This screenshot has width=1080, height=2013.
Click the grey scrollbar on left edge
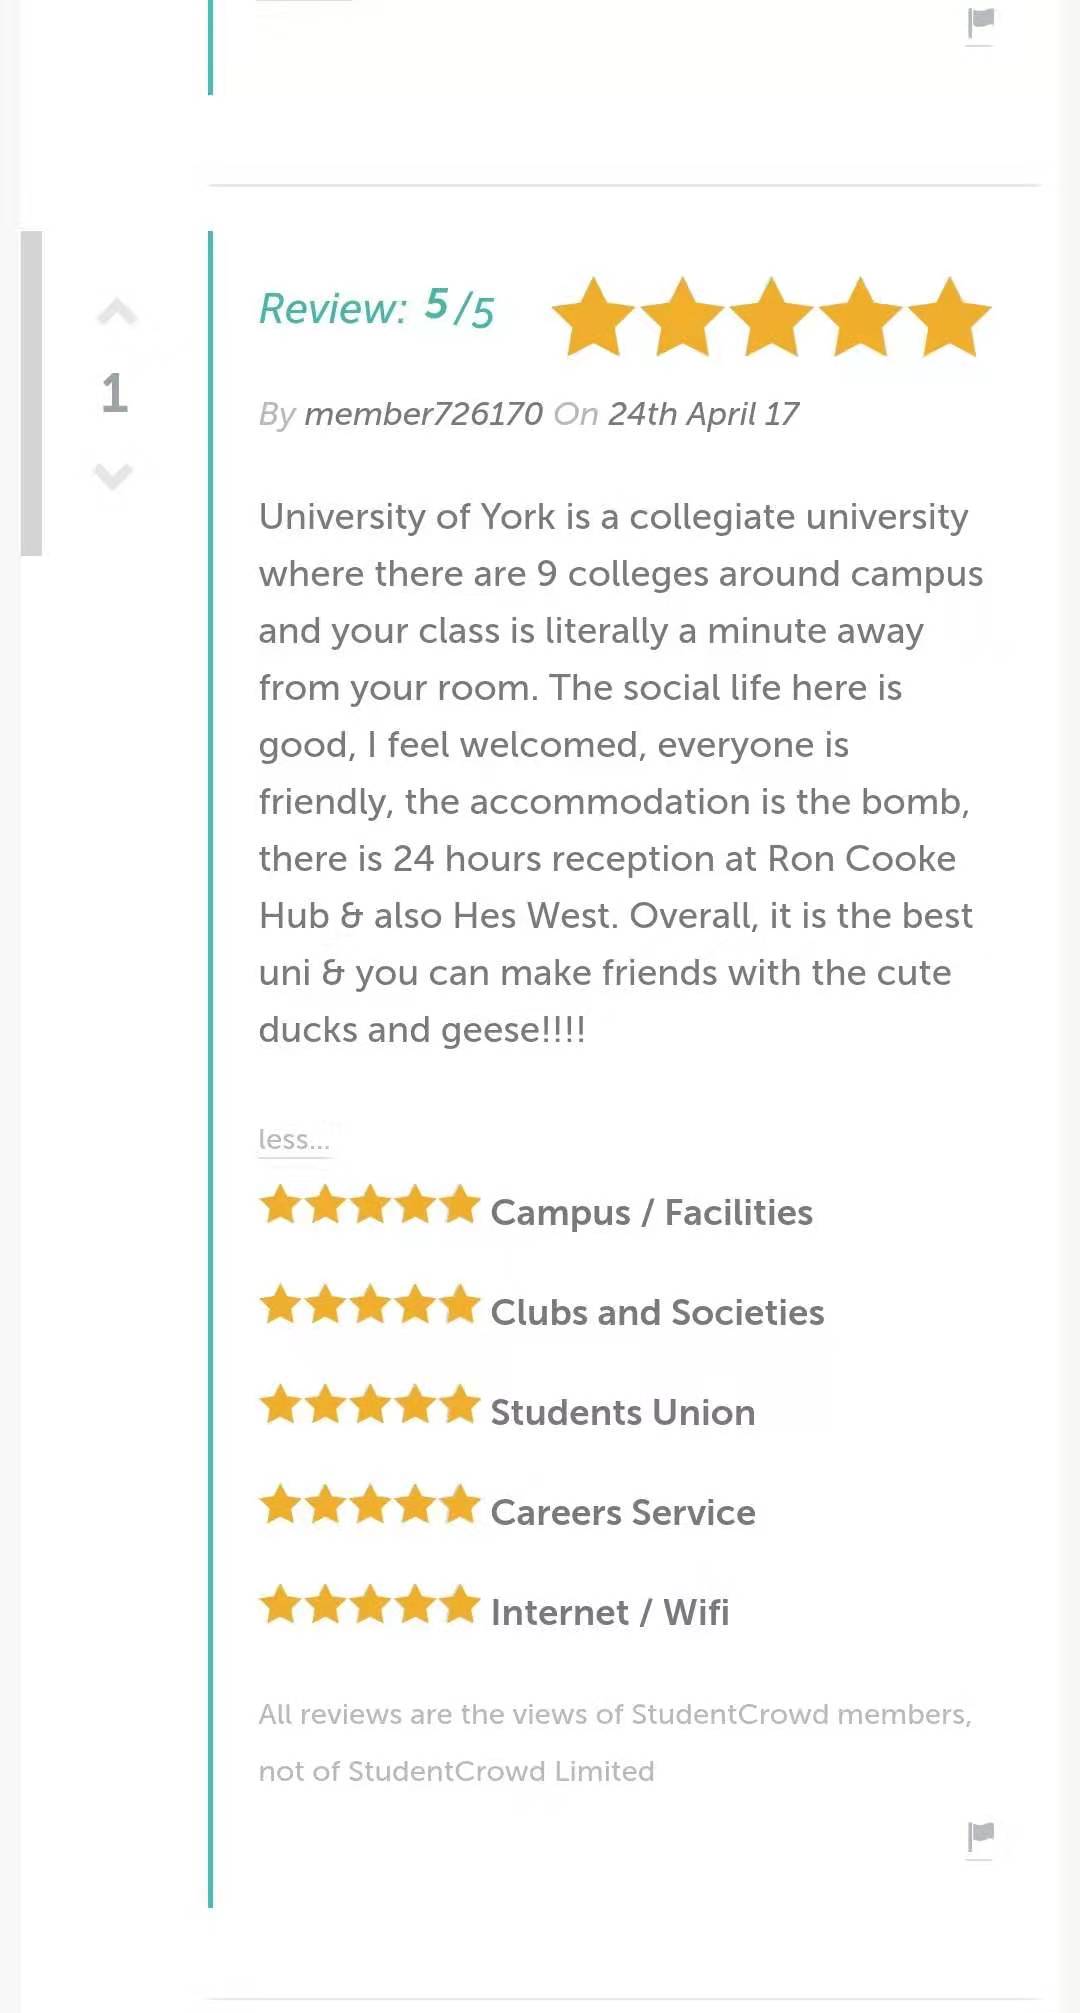point(31,393)
